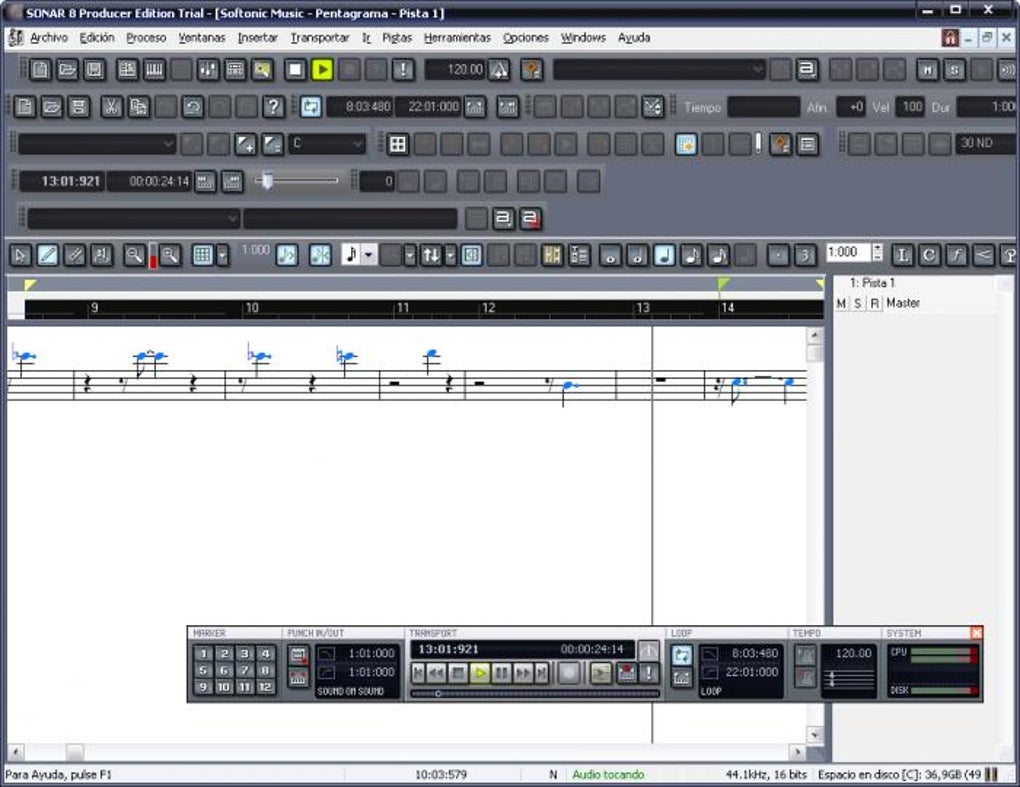The width and height of the screenshot is (1020, 787).
Task: Click the white Stop button in top toolbar
Action: (x=295, y=70)
